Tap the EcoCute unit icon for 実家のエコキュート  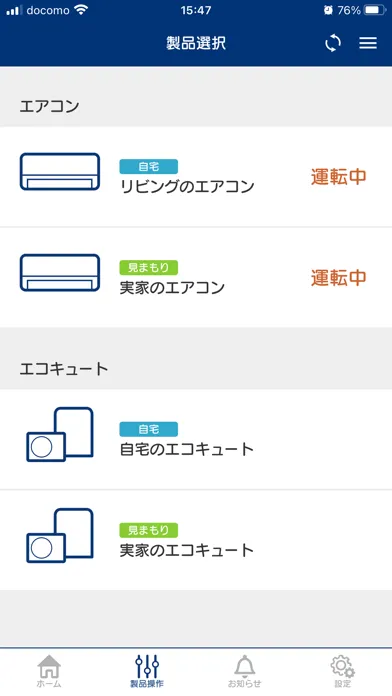pyautogui.click(x=60, y=535)
